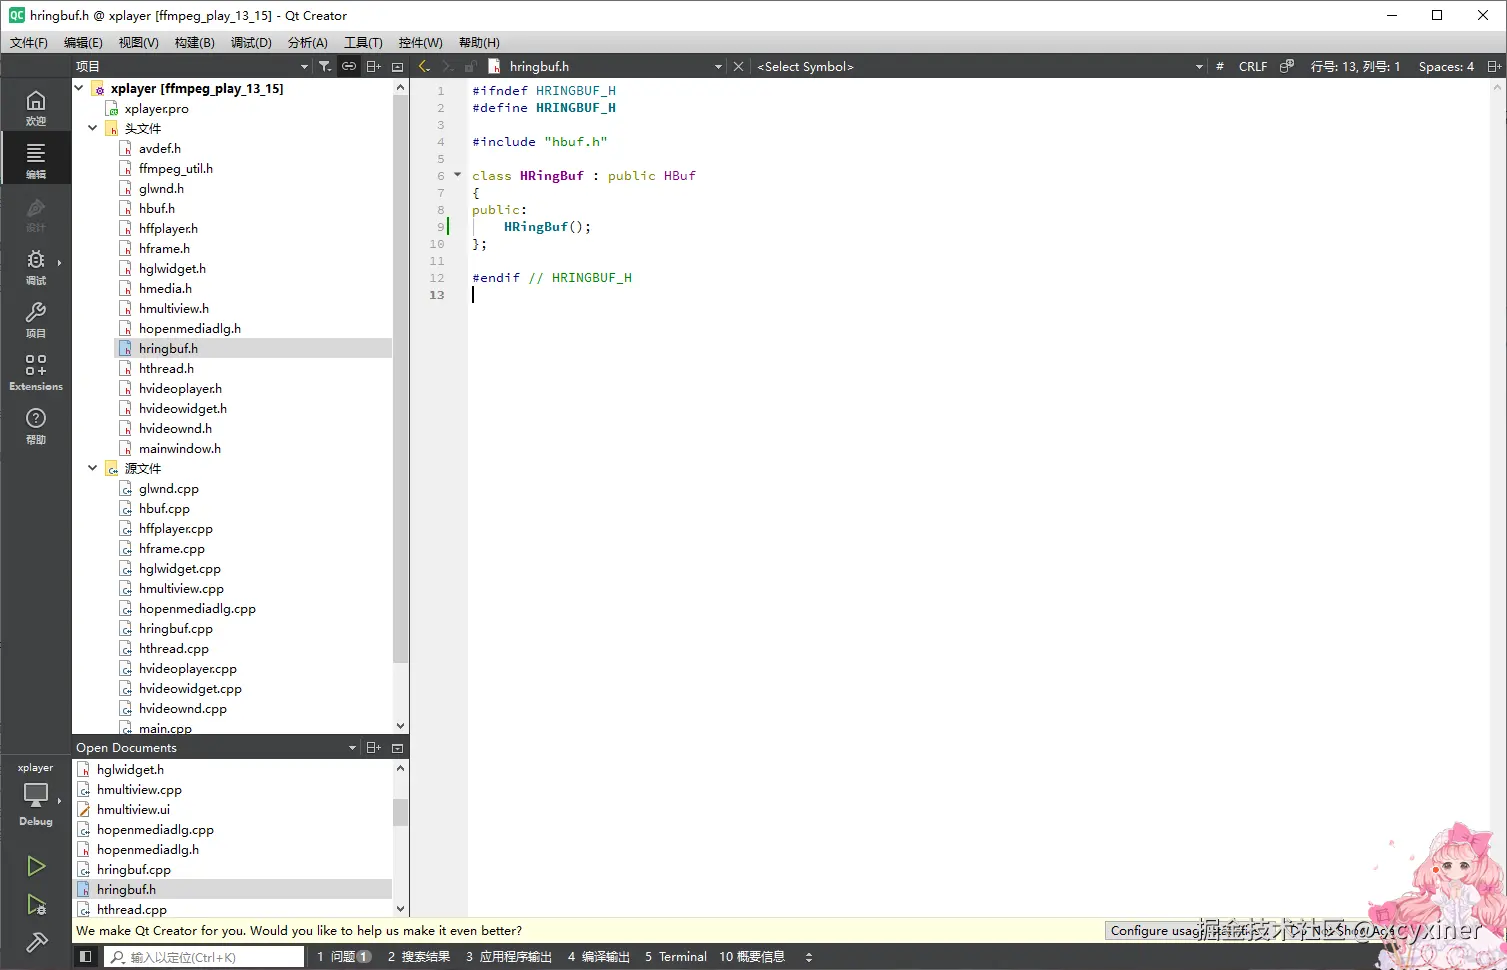Toggle preprocessor directives # button

pyautogui.click(x=1219, y=66)
